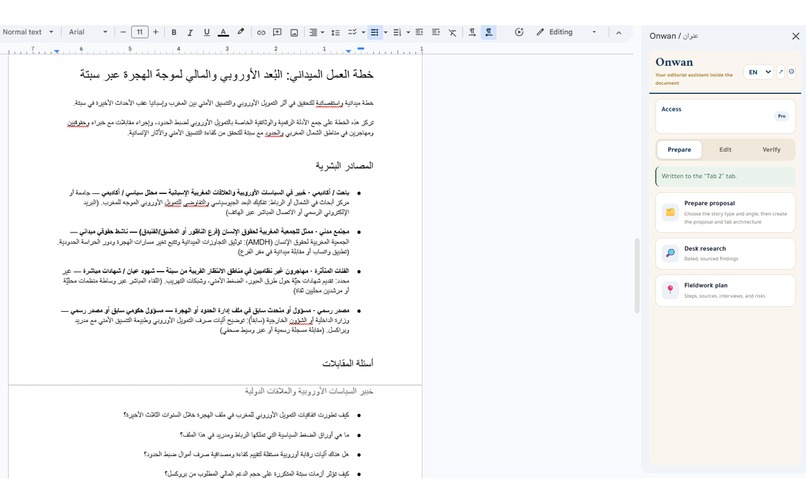Open the Normal text style dropdown

click(x=28, y=32)
